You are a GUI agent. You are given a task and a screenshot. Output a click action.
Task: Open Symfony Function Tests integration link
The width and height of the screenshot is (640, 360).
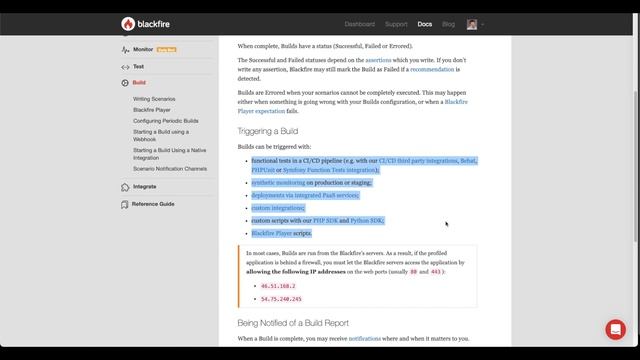click(329, 170)
